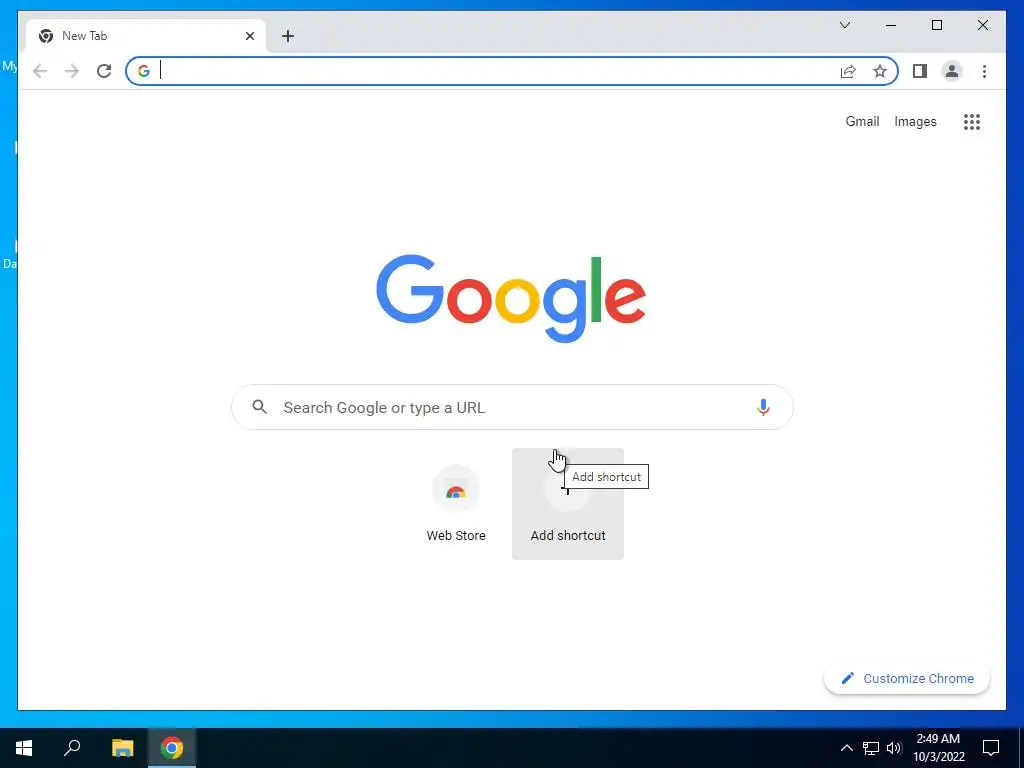Close the New Tab tab
Image resolution: width=1024 pixels, height=768 pixels.
click(x=250, y=36)
